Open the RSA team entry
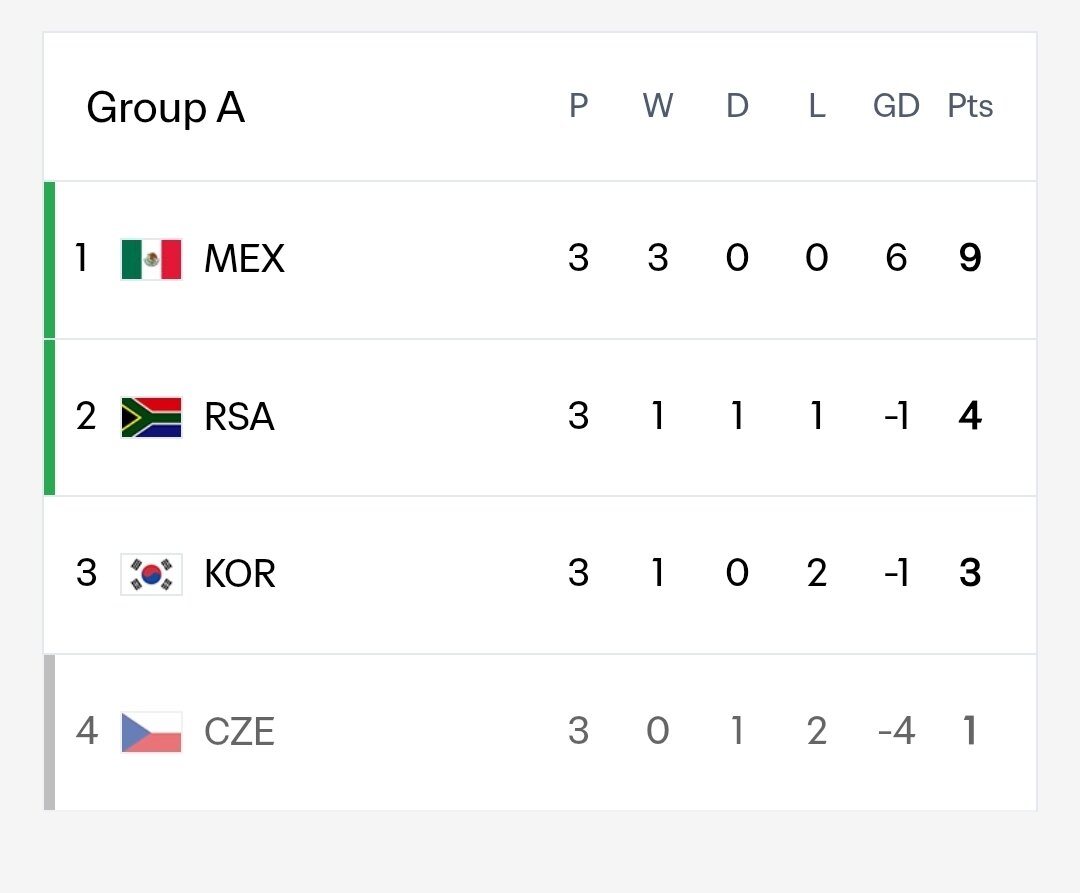Screen dimensions: 1080x893 click(x=239, y=417)
